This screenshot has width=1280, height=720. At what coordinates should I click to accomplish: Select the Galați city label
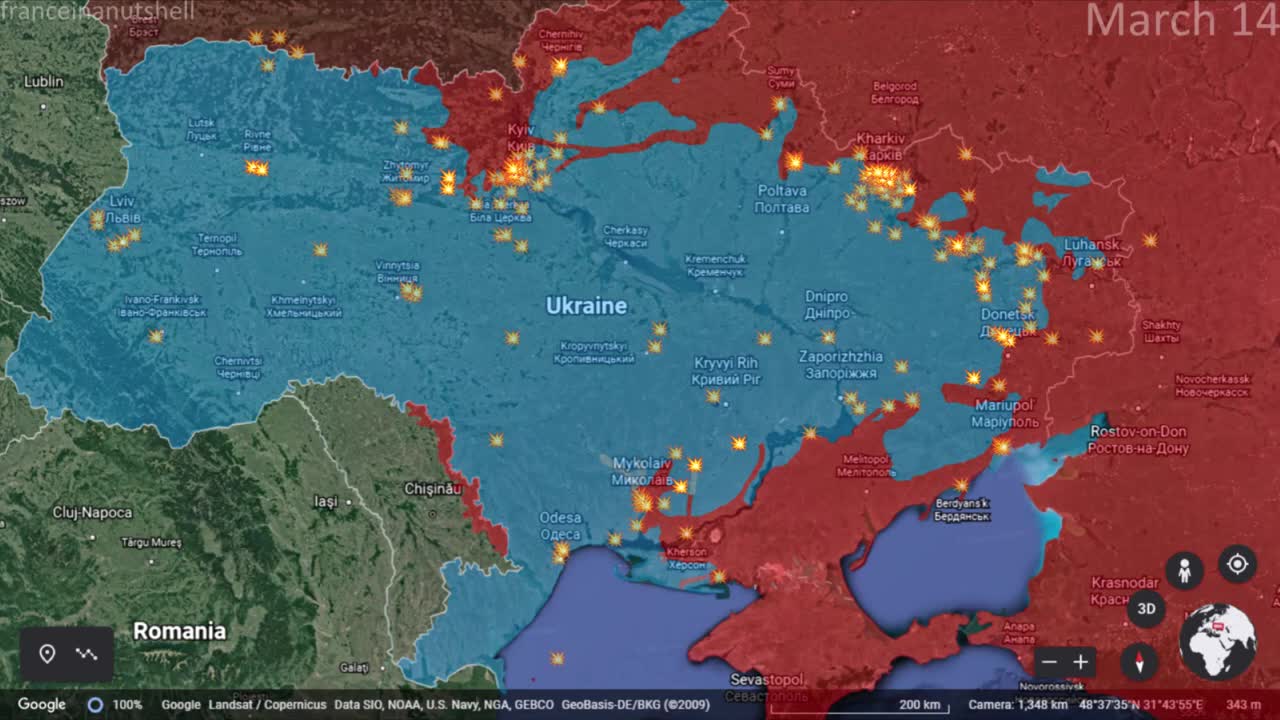tap(354, 667)
